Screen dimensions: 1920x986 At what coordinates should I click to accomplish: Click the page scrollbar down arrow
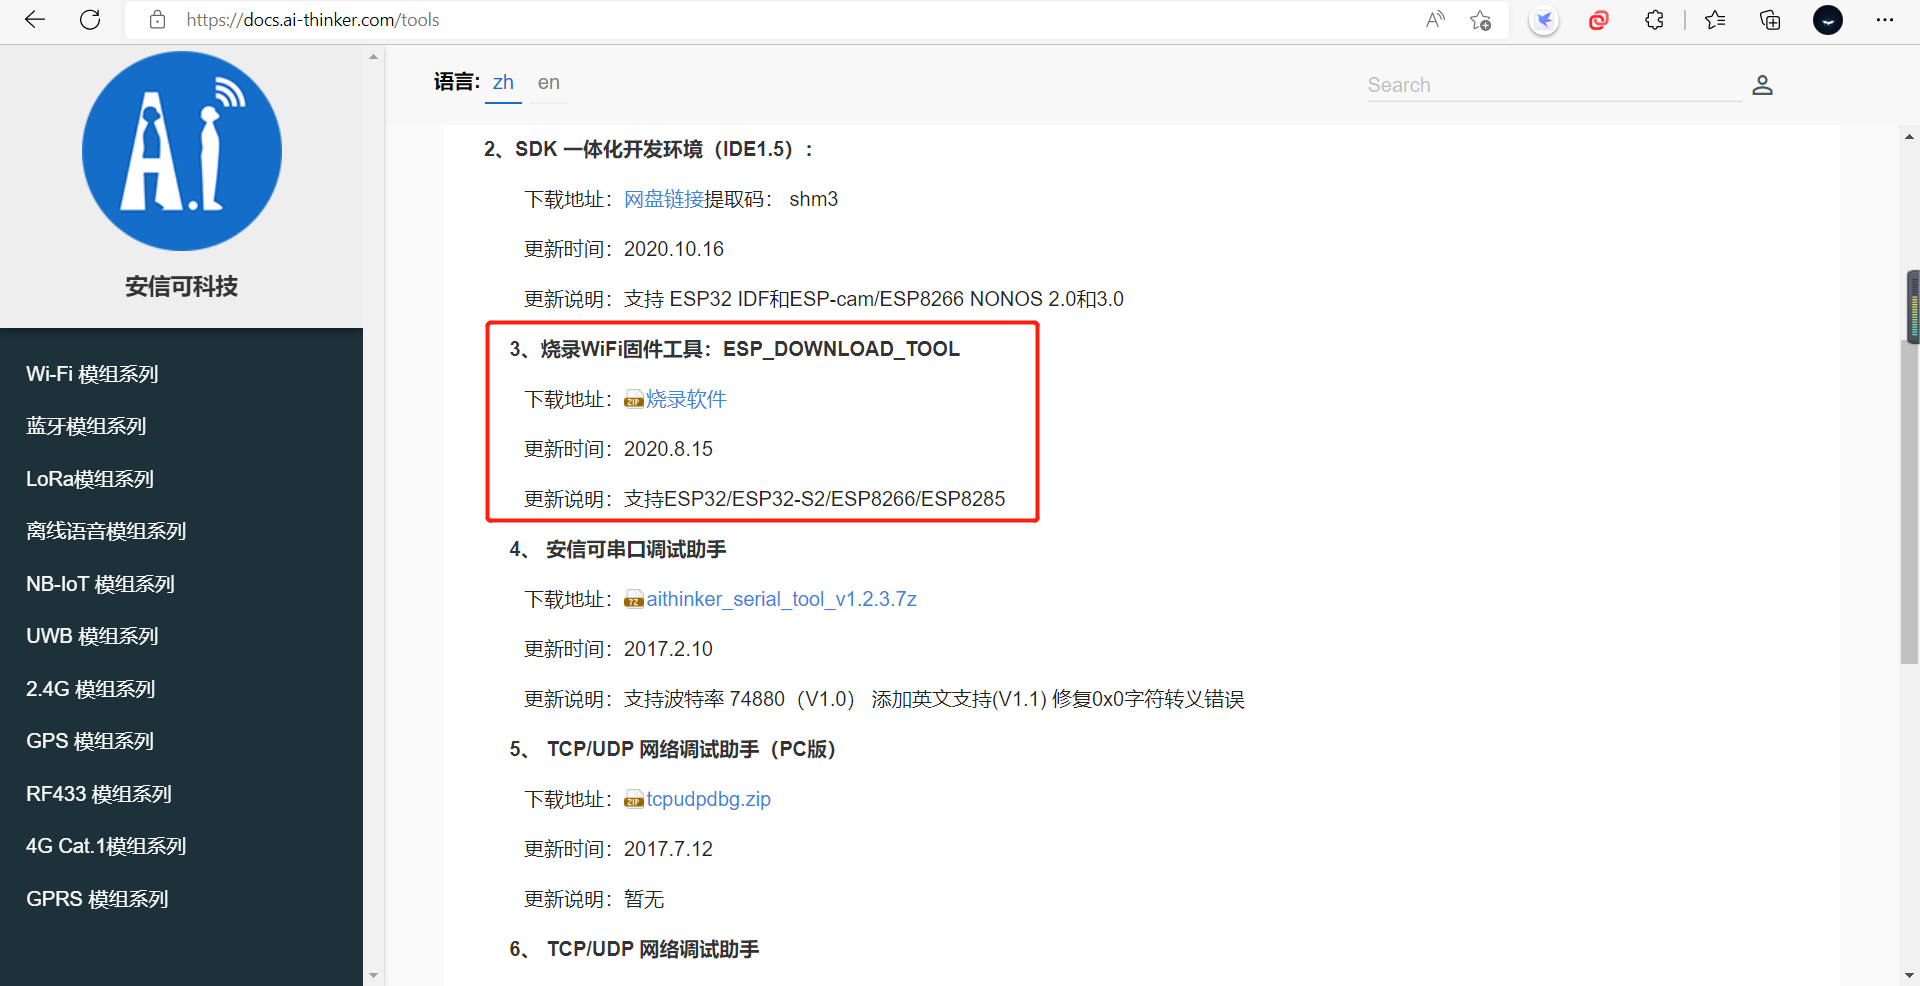[1910, 975]
